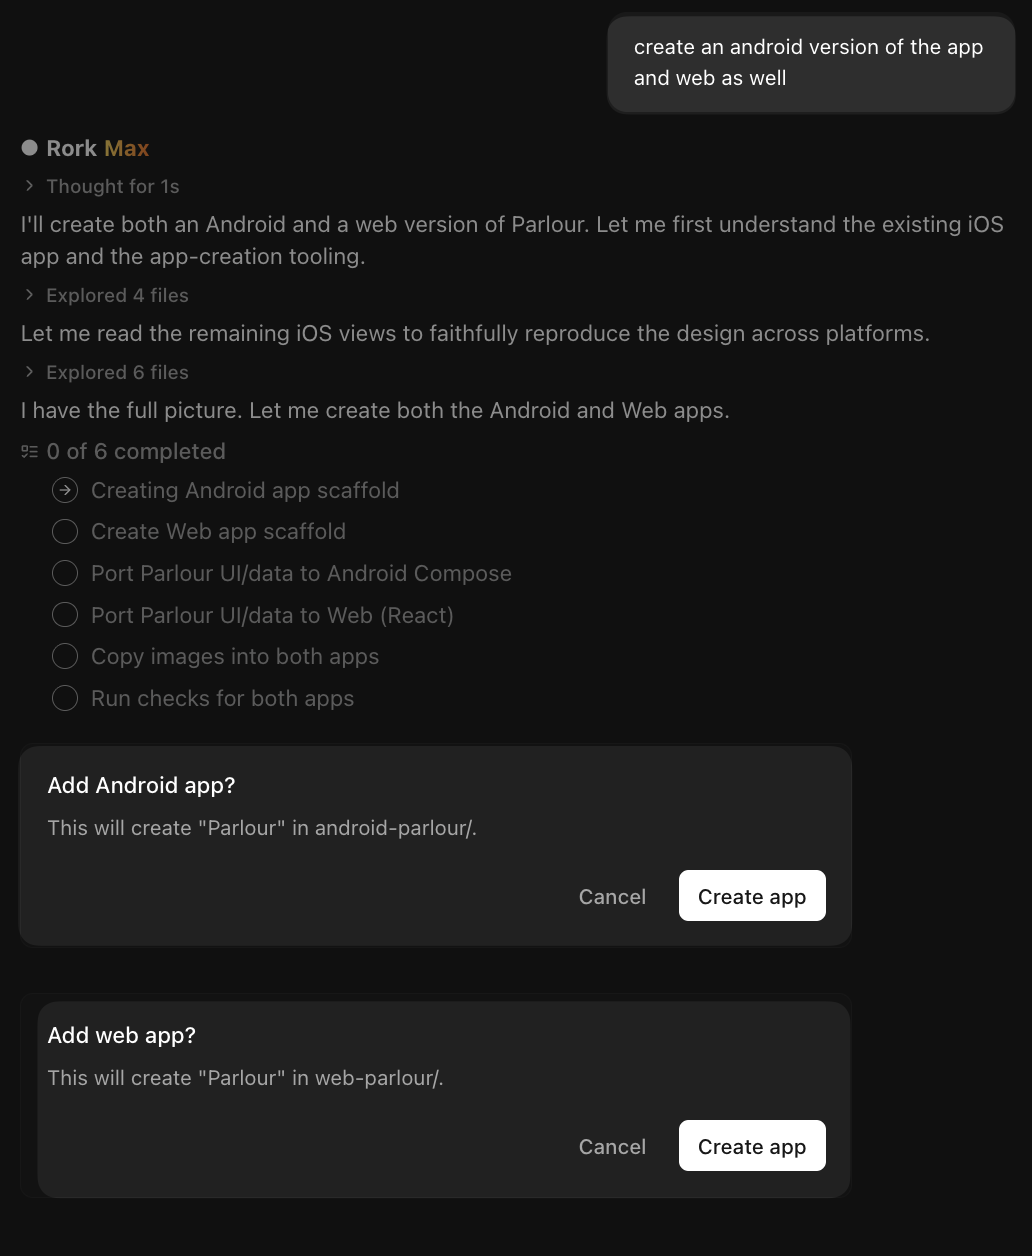
Task: Click the circle next to 'Port Parlour UI/data to Android Compose'
Action: tap(65, 574)
